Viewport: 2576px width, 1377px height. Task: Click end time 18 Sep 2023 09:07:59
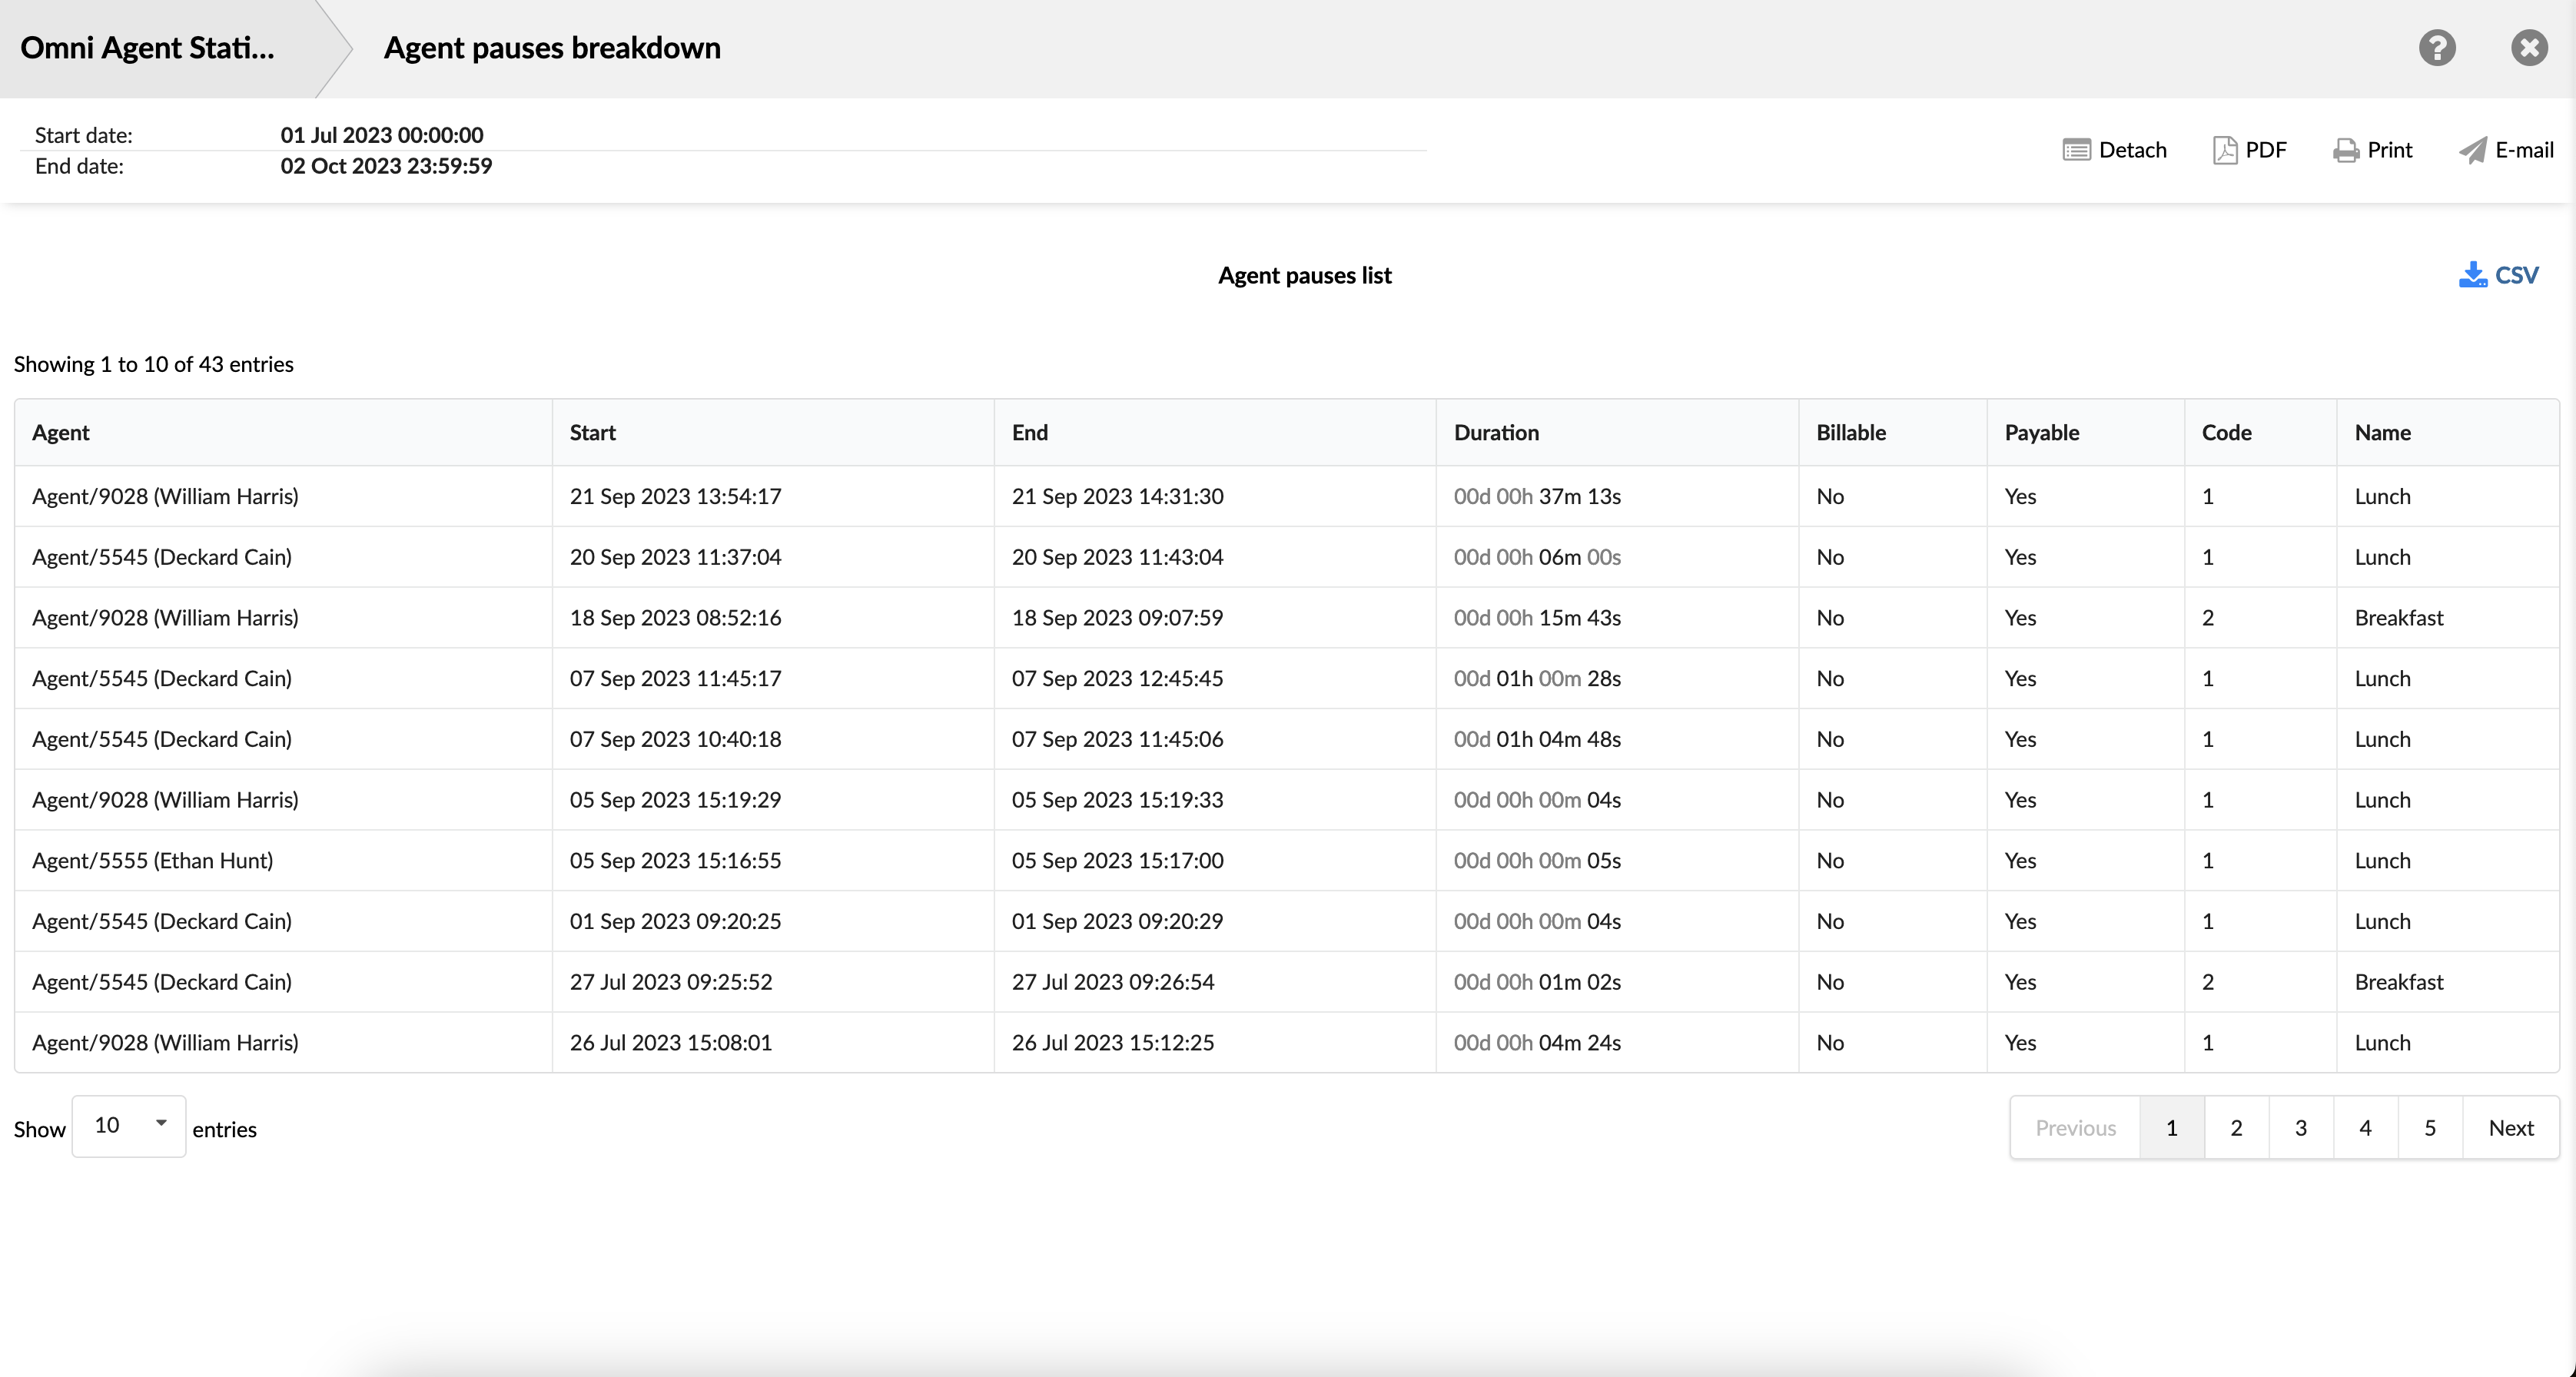[1117, 618]
